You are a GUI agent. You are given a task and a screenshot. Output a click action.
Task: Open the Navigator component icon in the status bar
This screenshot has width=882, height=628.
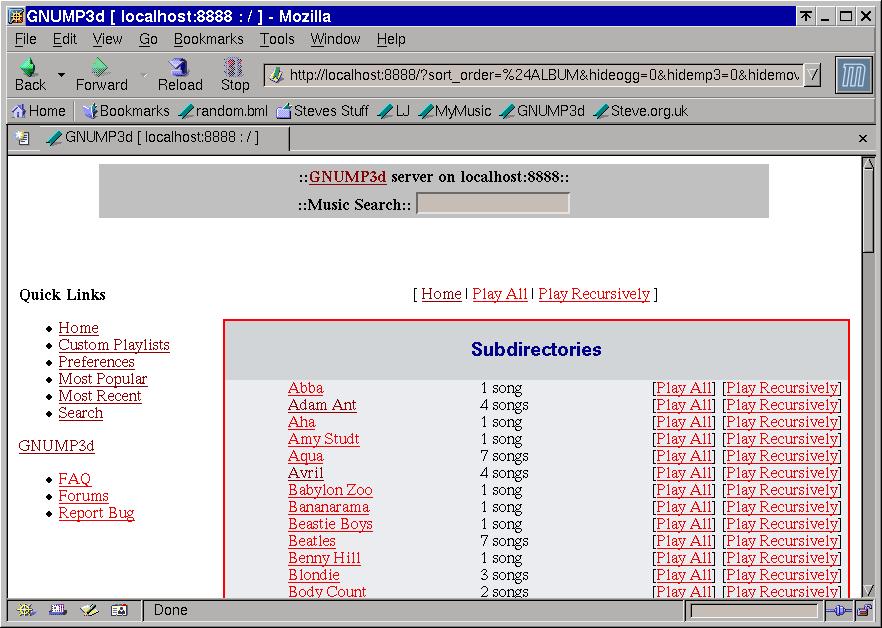26,610
